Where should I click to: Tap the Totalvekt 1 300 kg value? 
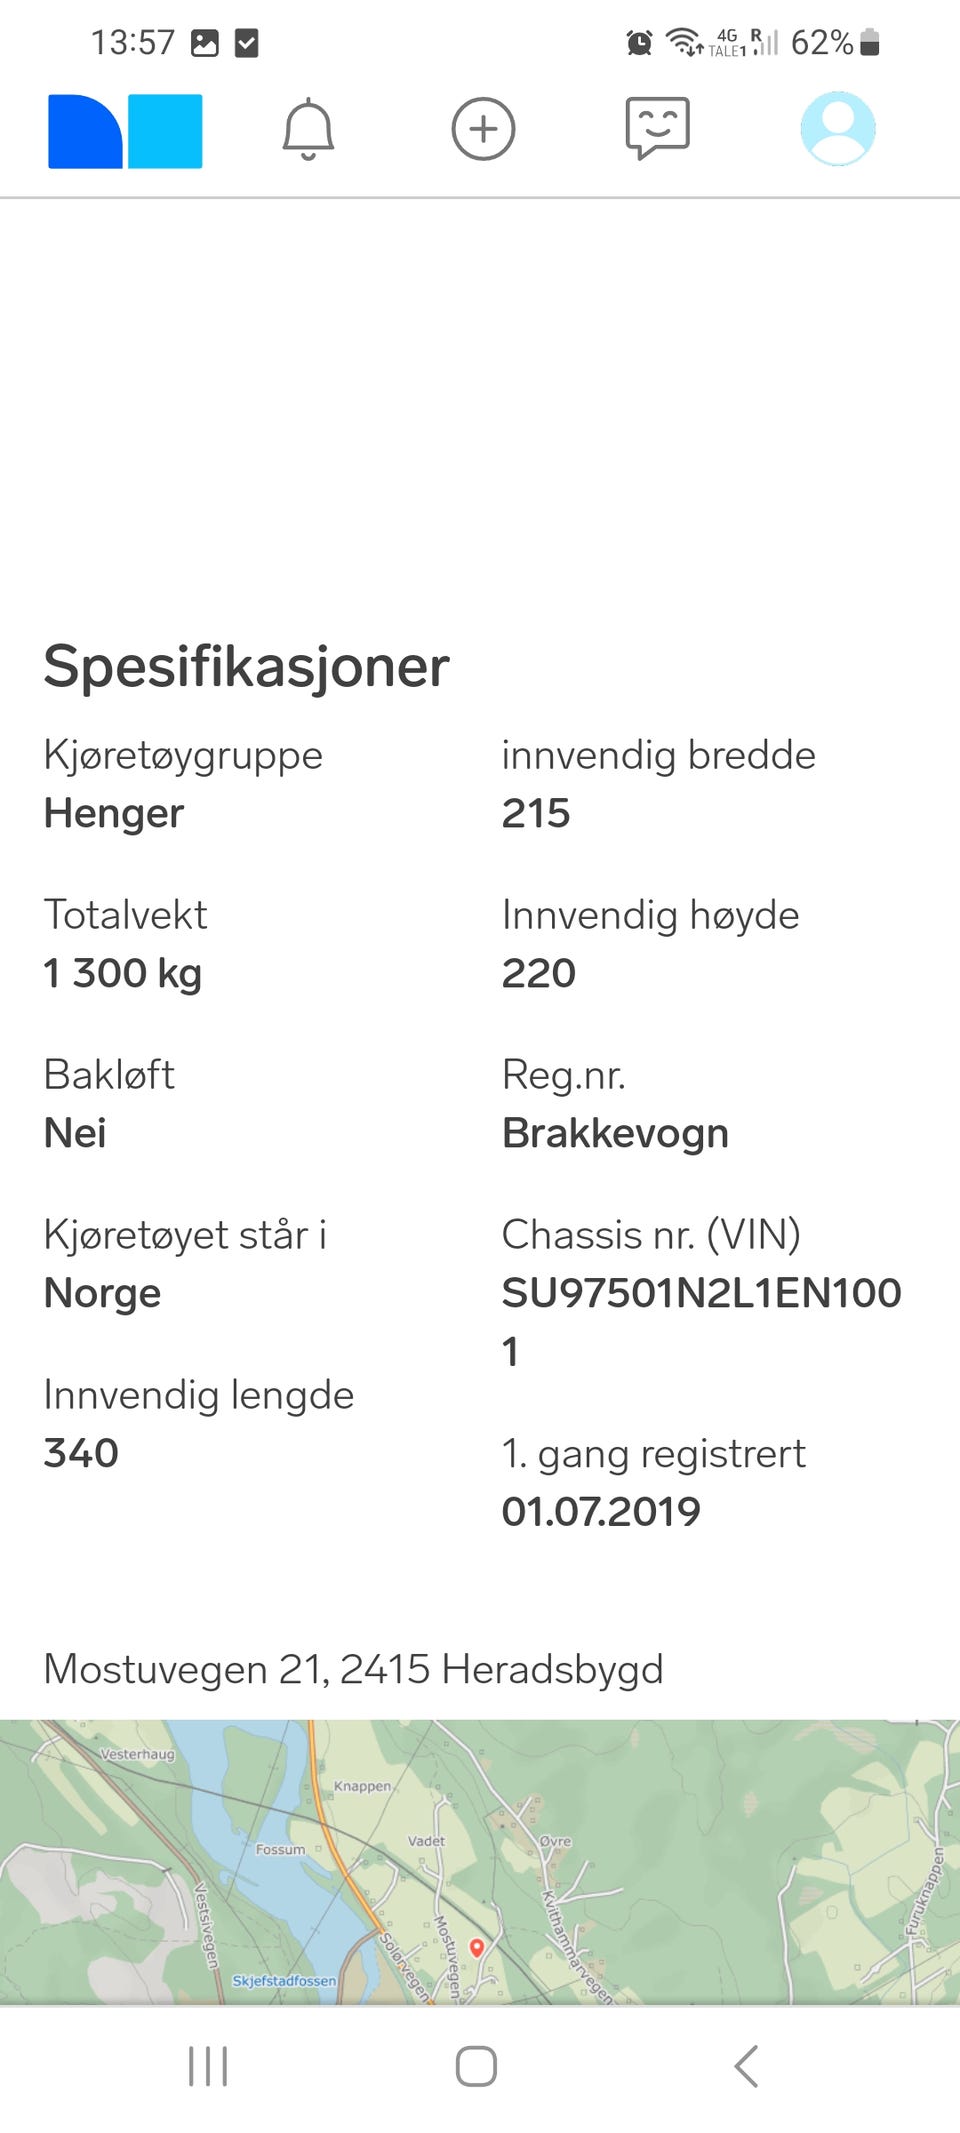[x=123, y=973]
